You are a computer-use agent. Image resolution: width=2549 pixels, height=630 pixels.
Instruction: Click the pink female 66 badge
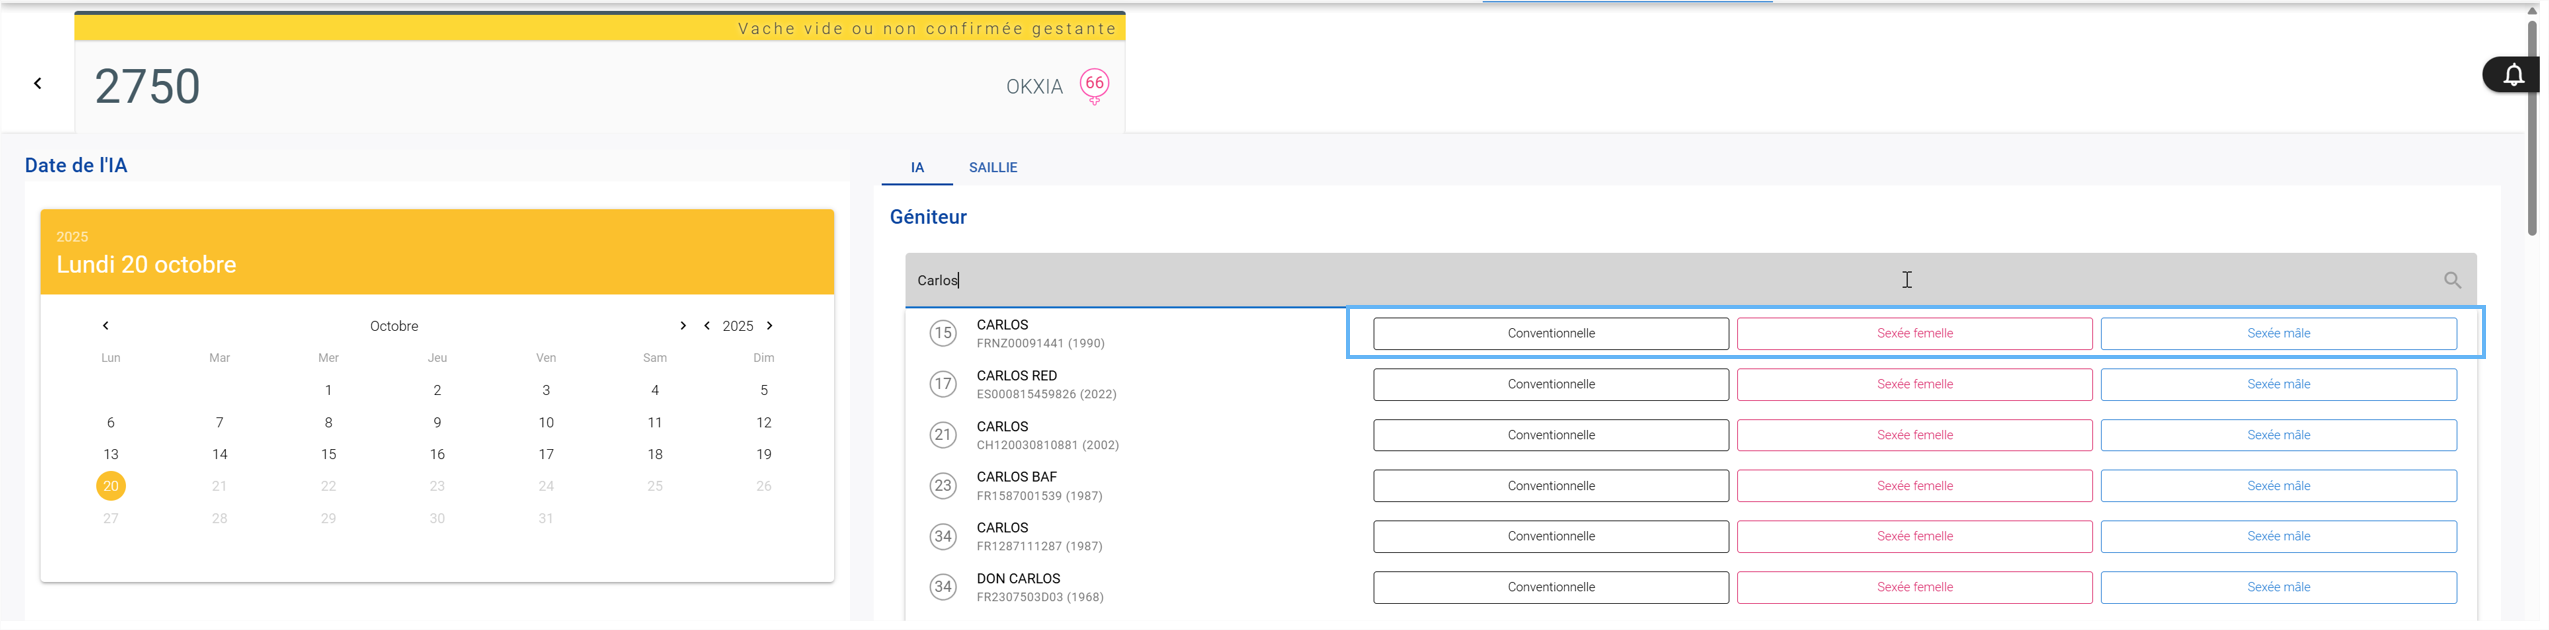(x=1094, y=86)
